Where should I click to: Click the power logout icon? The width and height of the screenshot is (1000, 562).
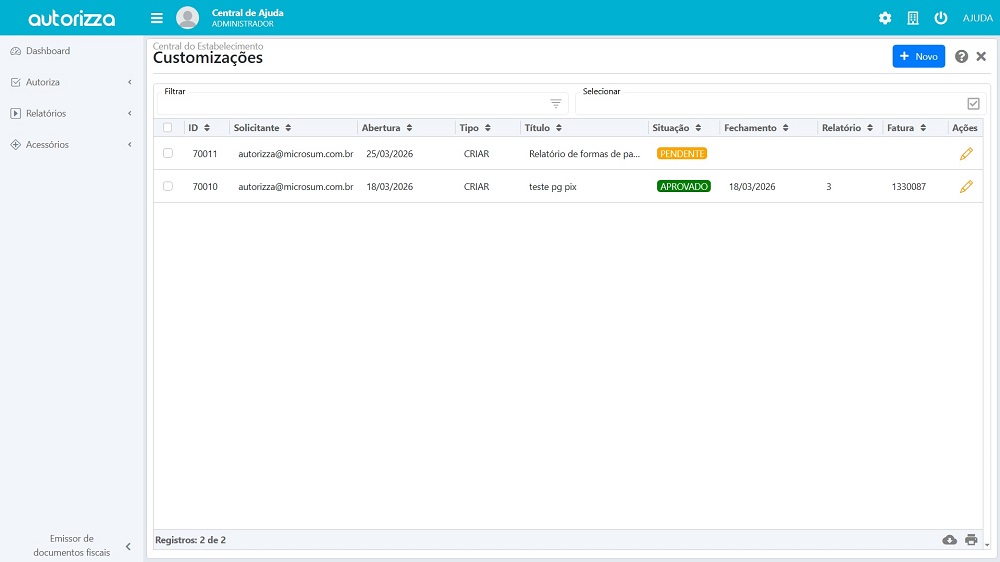pos(941,18)
